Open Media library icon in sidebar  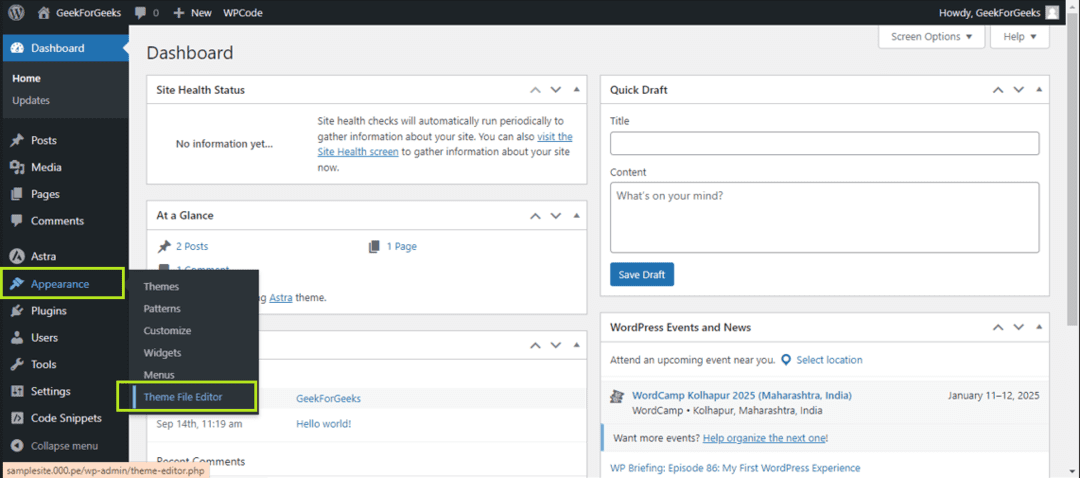pos(17,168)
